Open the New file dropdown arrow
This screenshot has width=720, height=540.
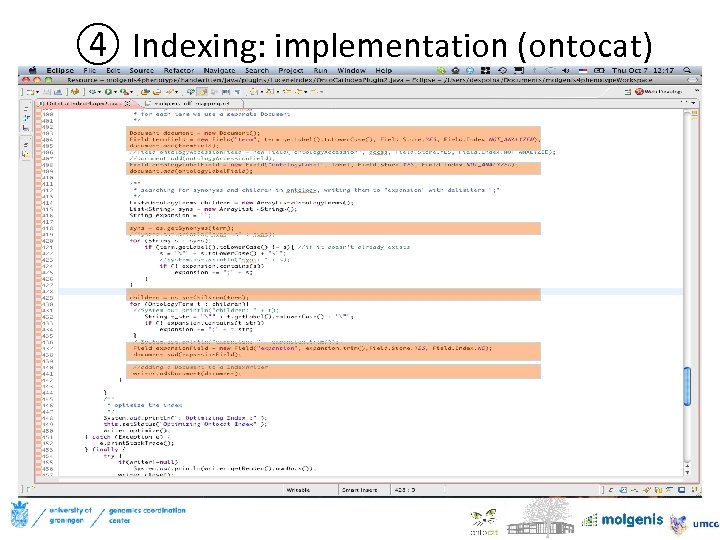coord(37,92)
